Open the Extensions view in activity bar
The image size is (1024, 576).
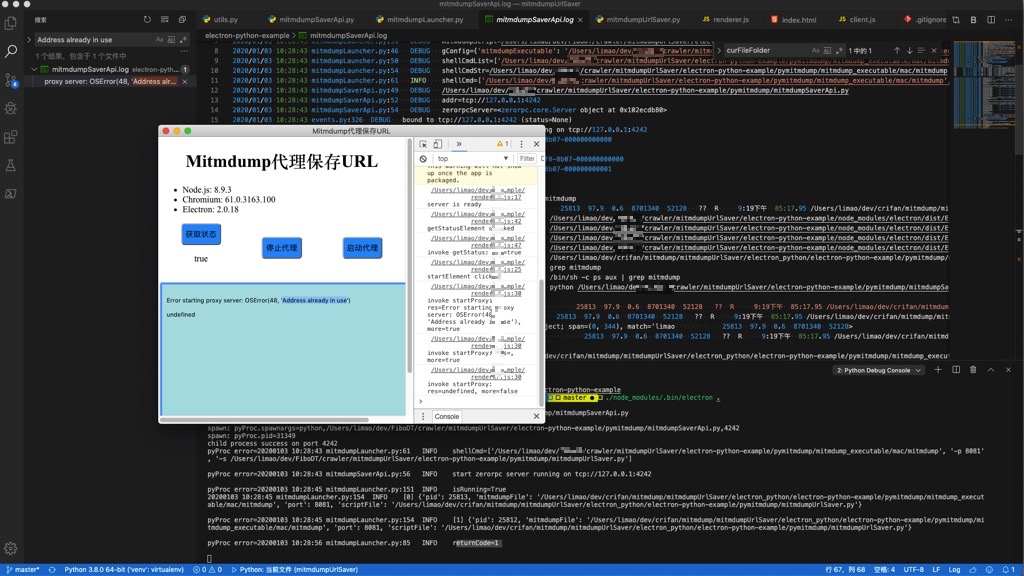[x=11, y=137]
